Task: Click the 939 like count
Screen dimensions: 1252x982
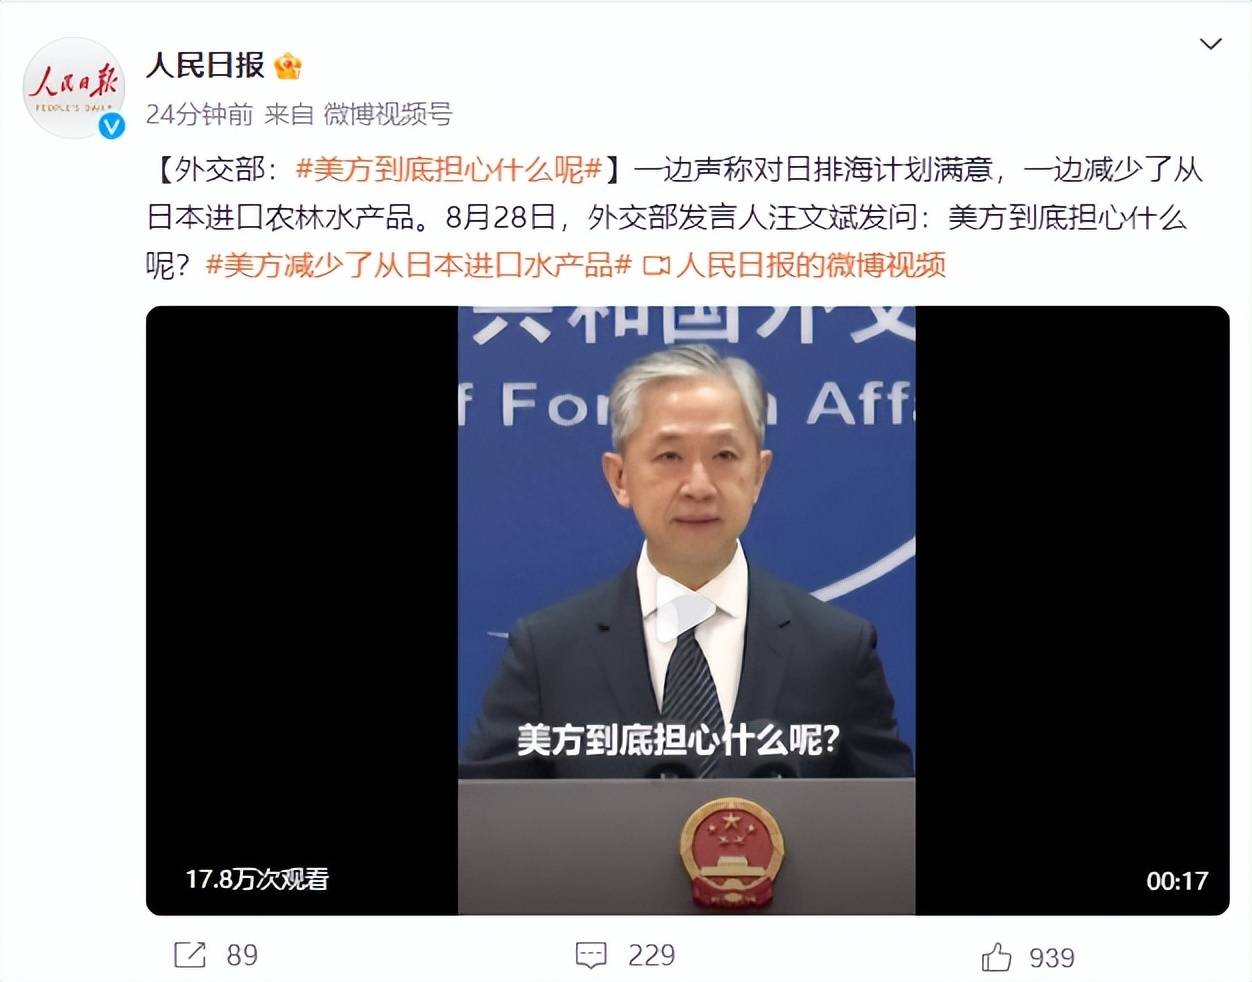Action: click(1052, 958)
